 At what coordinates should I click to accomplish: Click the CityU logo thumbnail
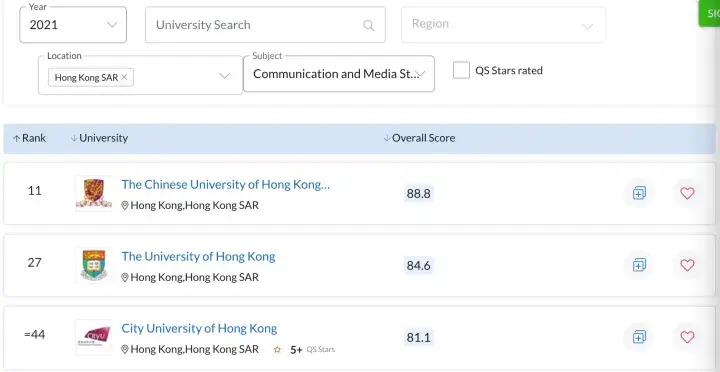94,337
